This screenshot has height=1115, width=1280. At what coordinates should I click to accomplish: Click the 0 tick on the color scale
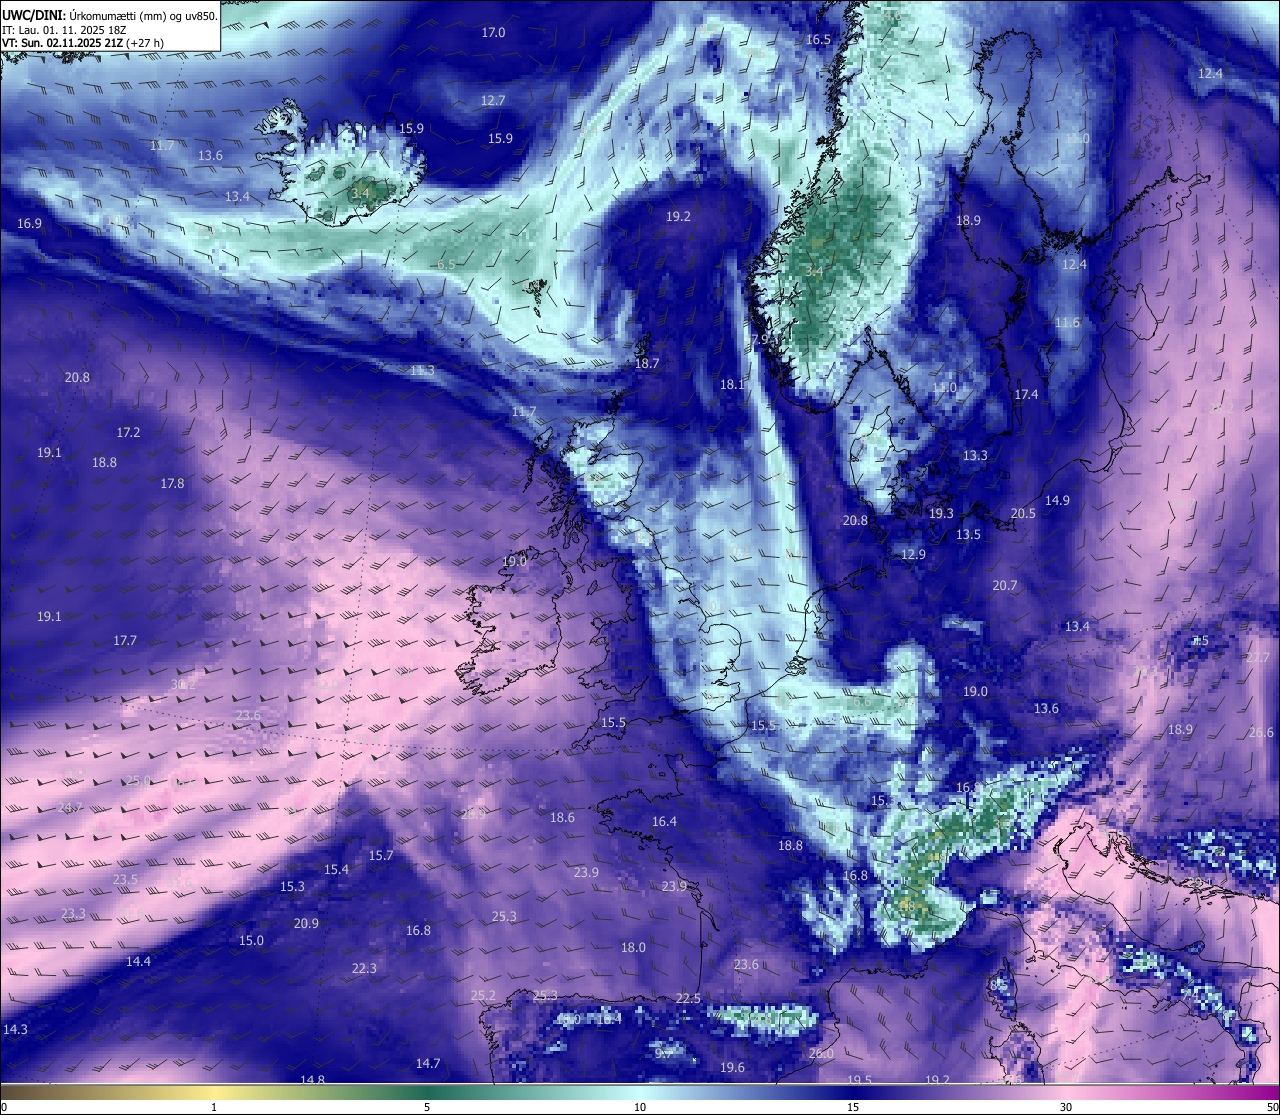(x=3, y=1107)
